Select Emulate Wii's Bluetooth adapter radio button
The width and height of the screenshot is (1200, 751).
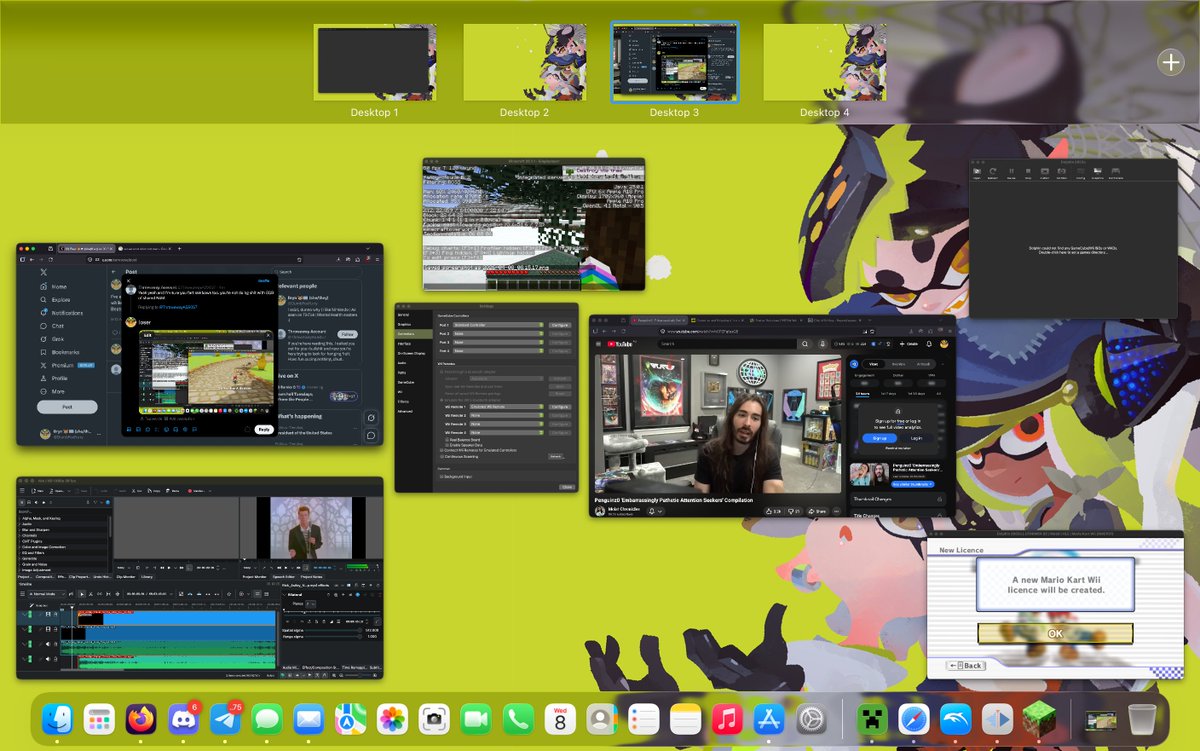click(x=441, y=400)
